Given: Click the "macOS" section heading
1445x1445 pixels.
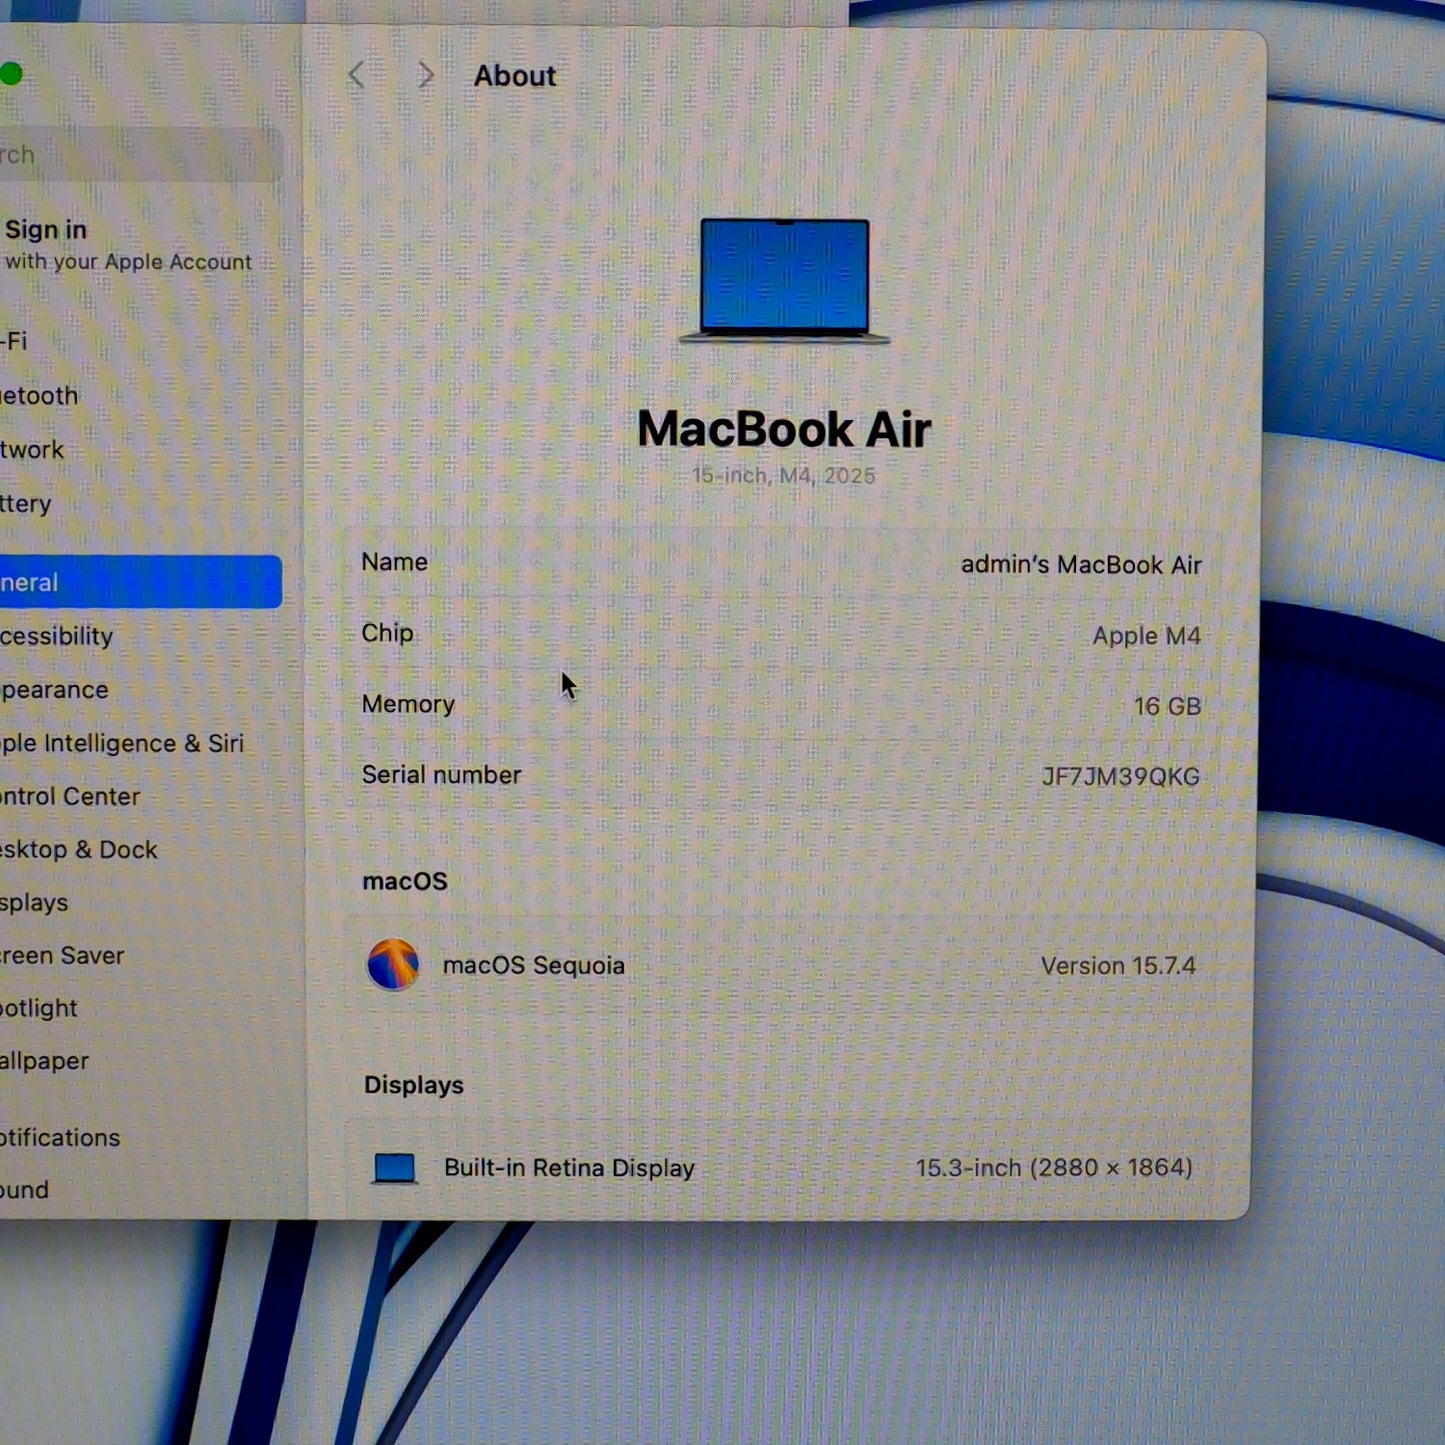Looking at the screenshot, I should click(x=405, y=881).
